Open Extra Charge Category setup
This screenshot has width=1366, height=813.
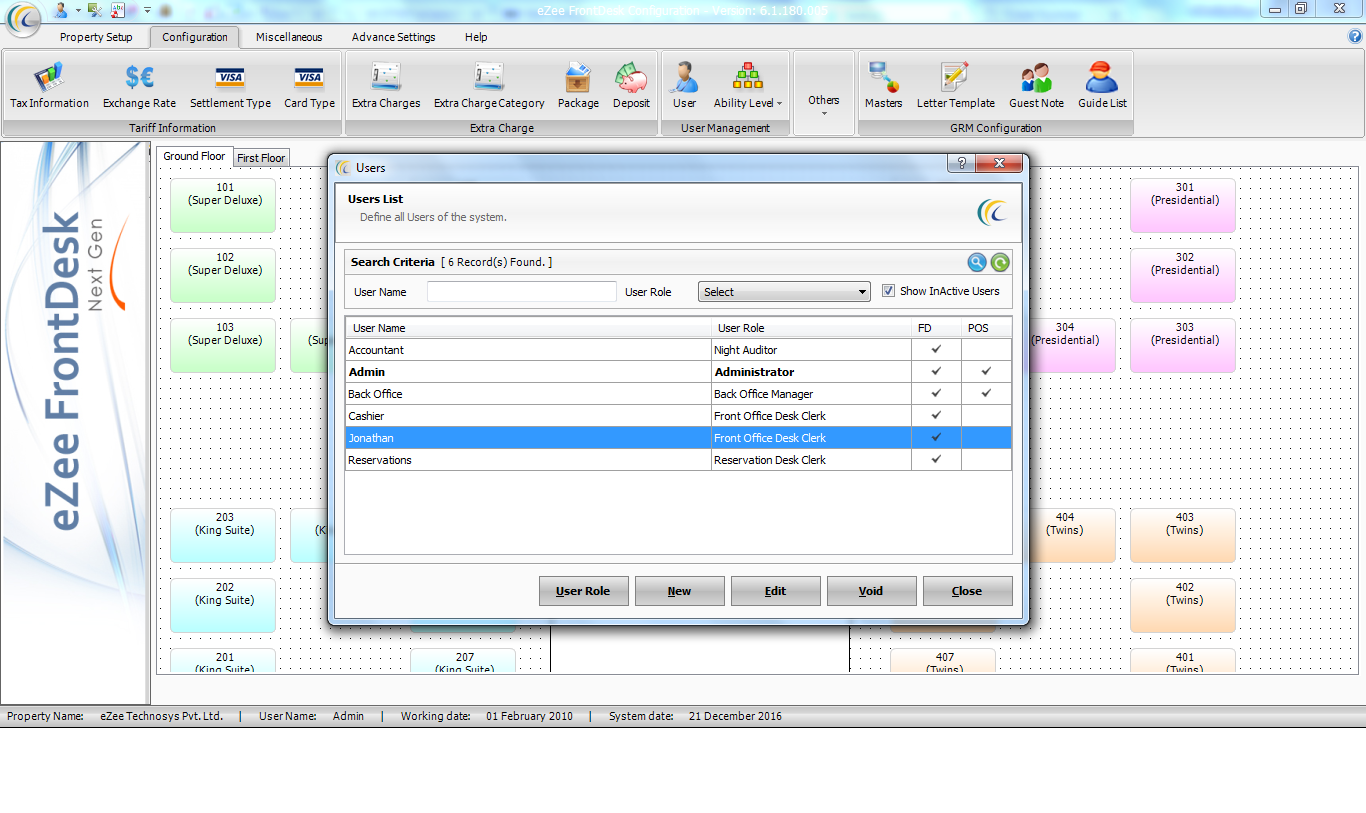point(489,86)
